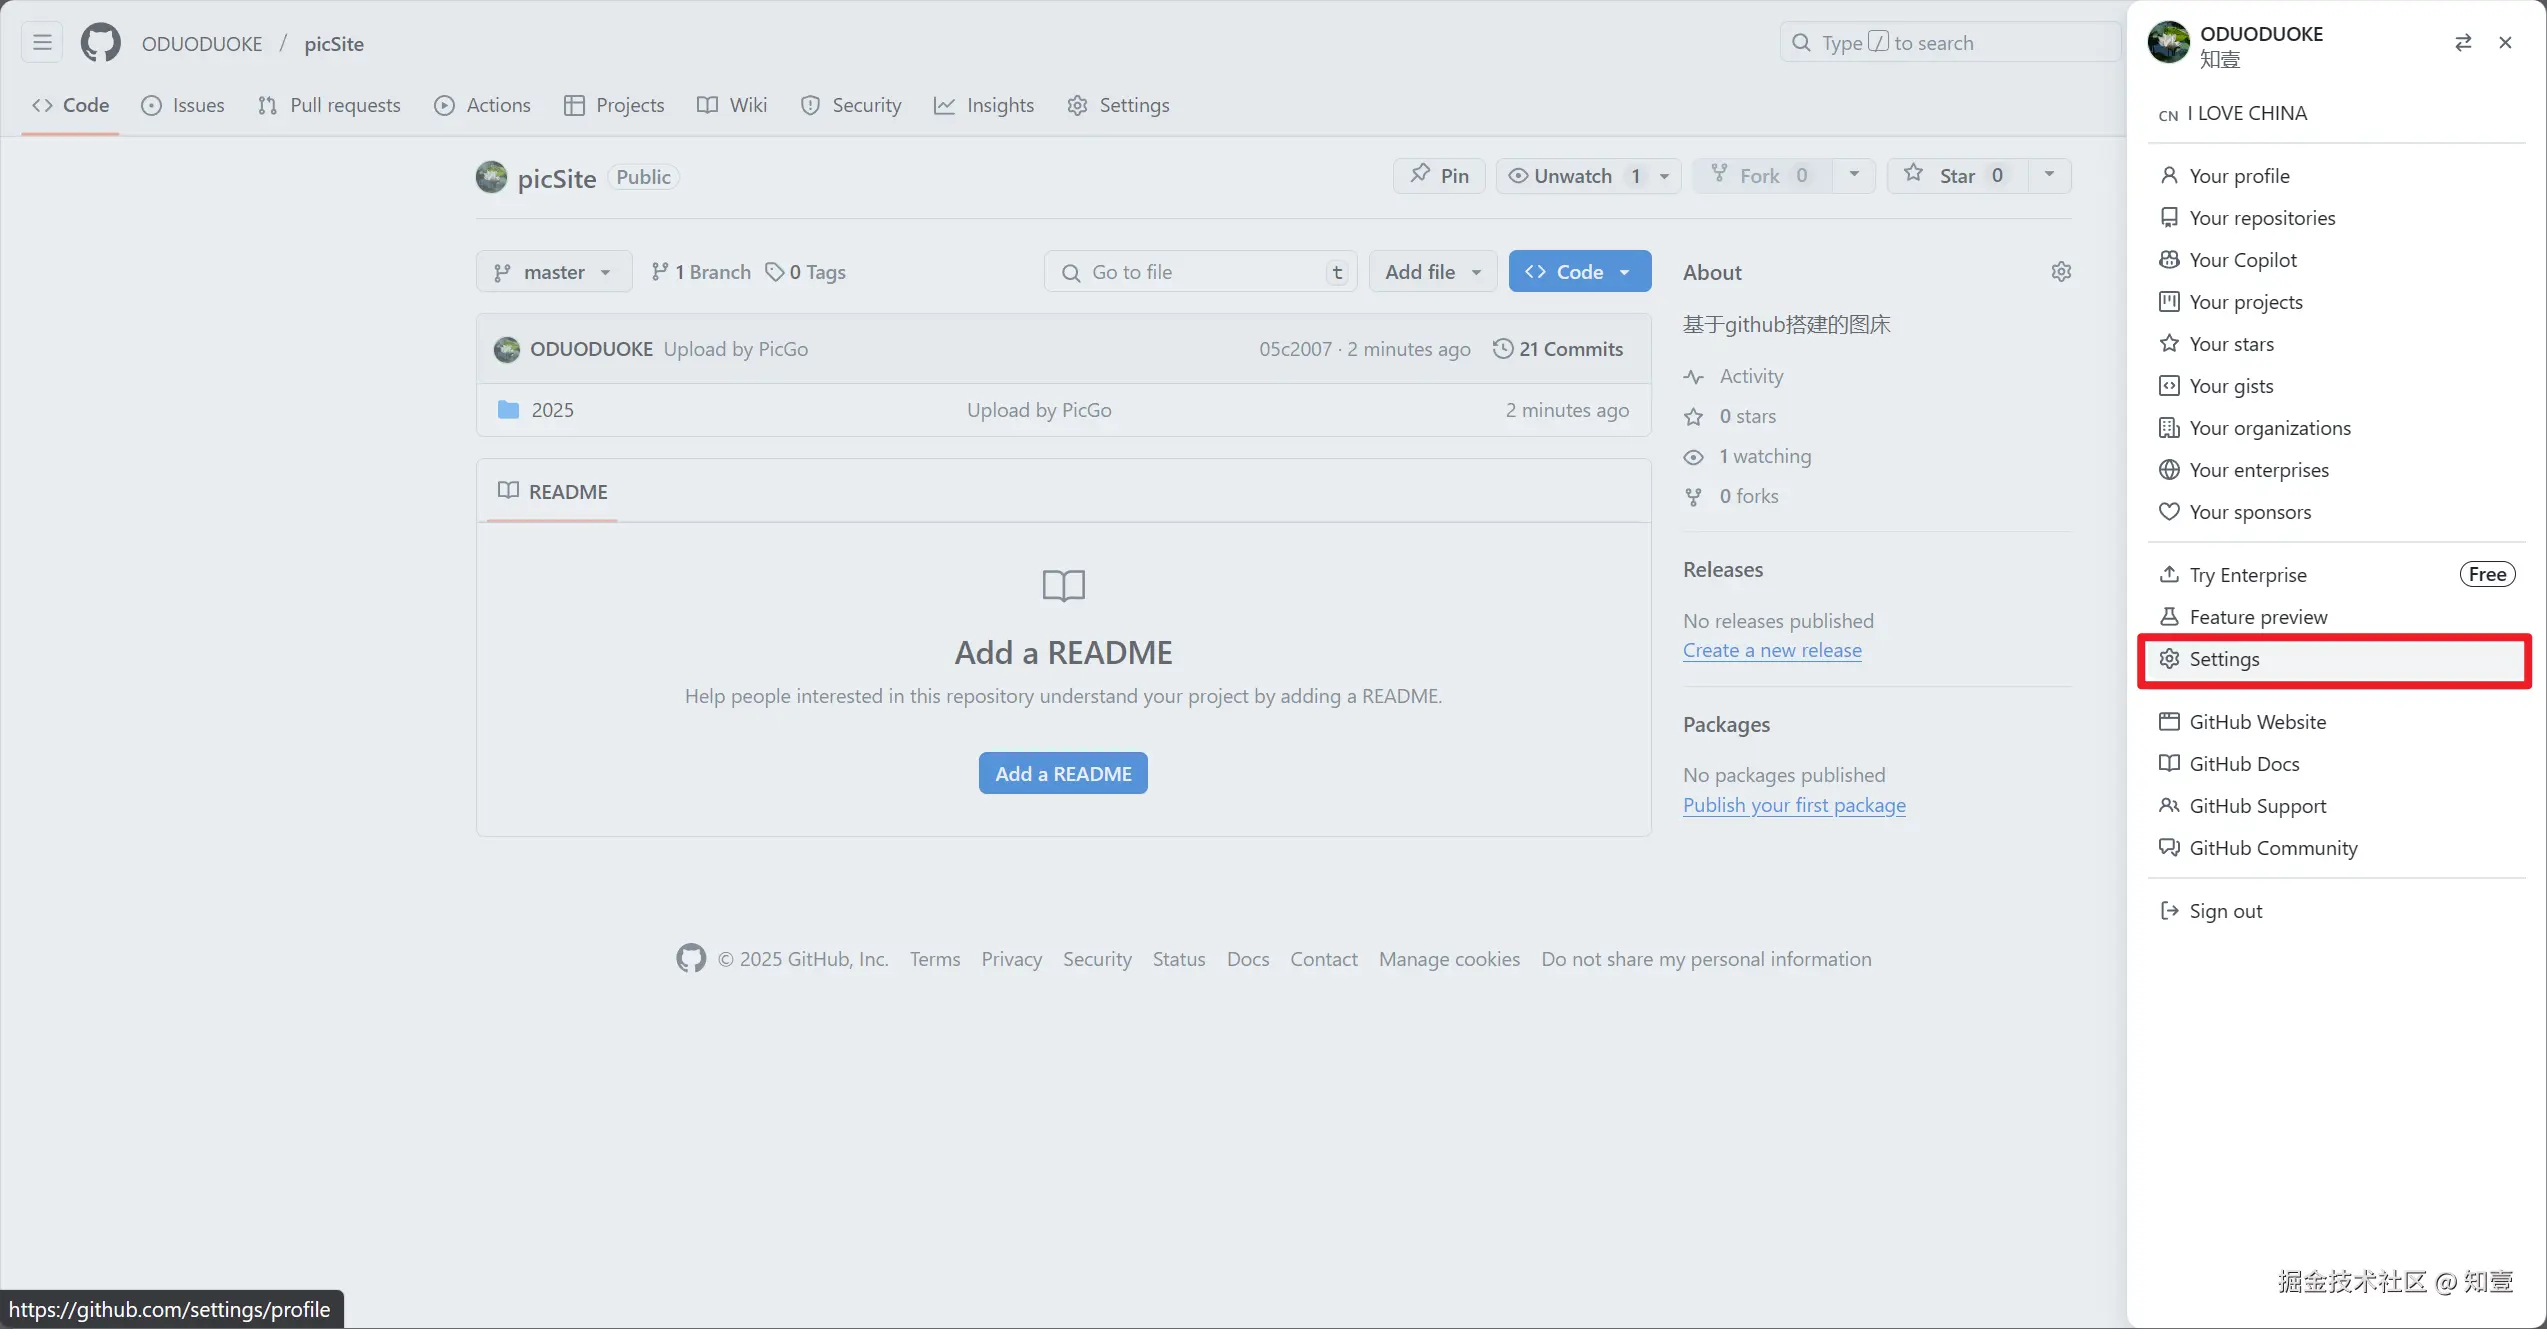2547x1329 pixels.
Task: Click the Create a new release link
Action: (x=1771, y=651)
